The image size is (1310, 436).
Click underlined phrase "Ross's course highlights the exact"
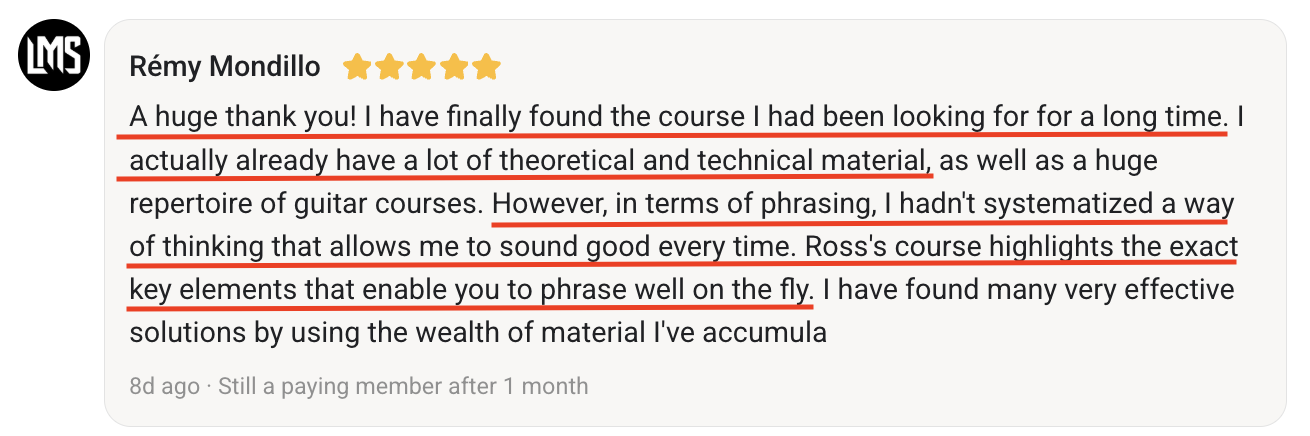coord(1015,246)
